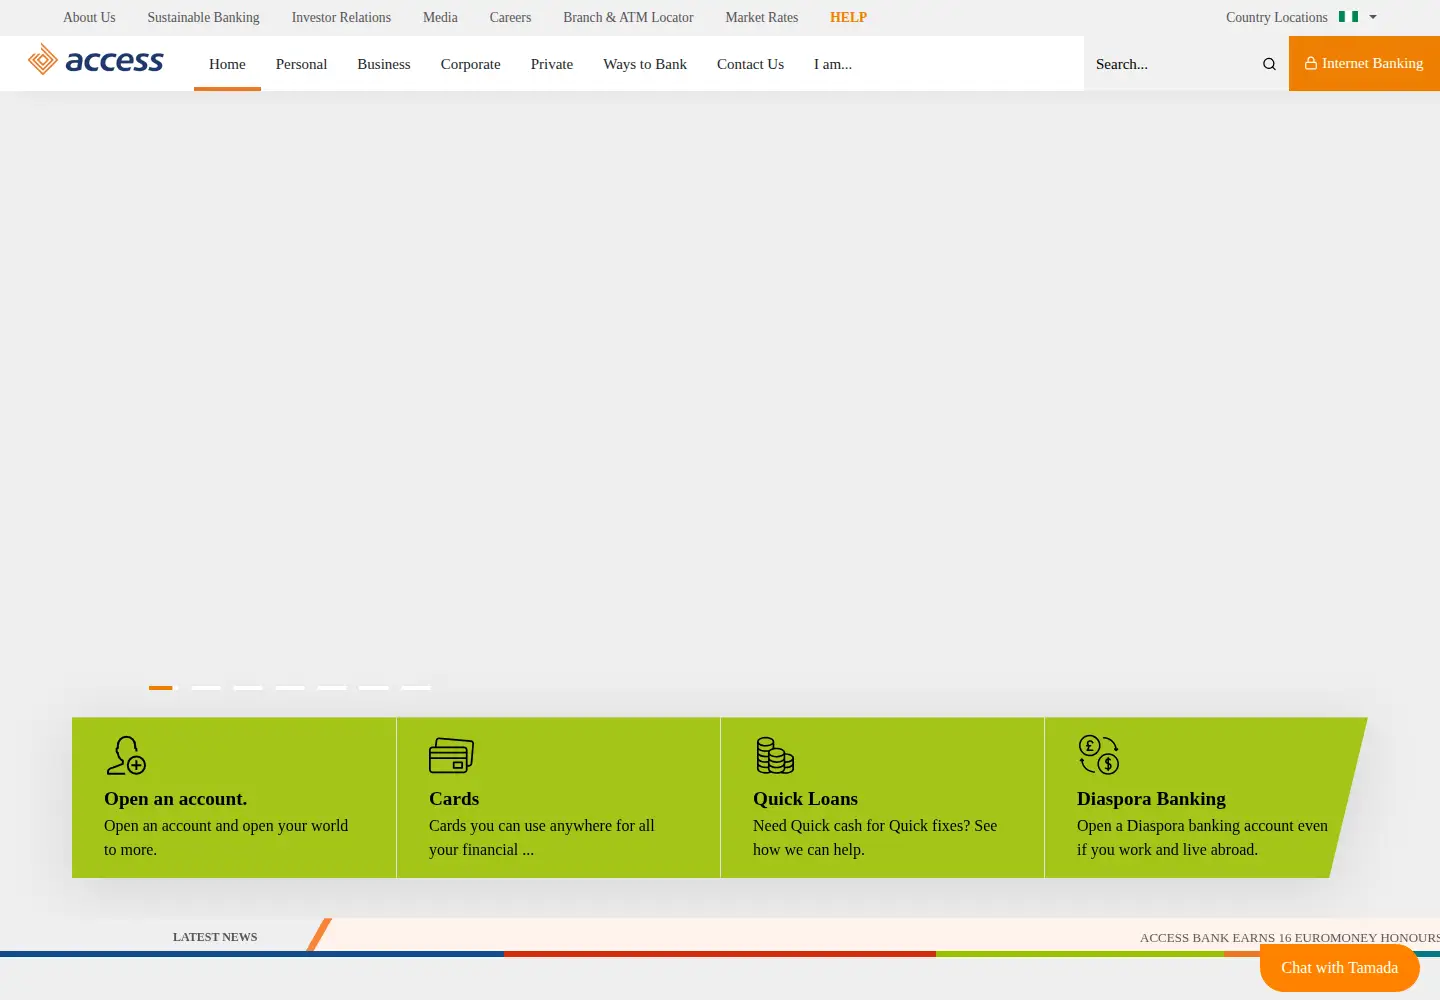Image resolution: width=1440 pixels, height=1000 pixels.
Task: Open Branch & ATM Locator
Action: click(x=628, y=17)
